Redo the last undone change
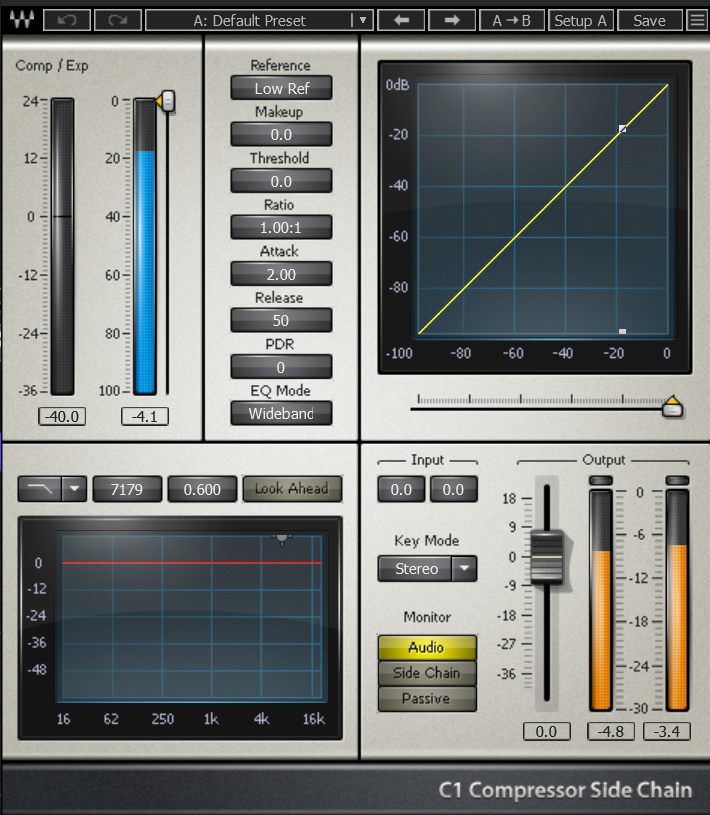The width and height of the screenshot is (710, 815). click(118, 20)
